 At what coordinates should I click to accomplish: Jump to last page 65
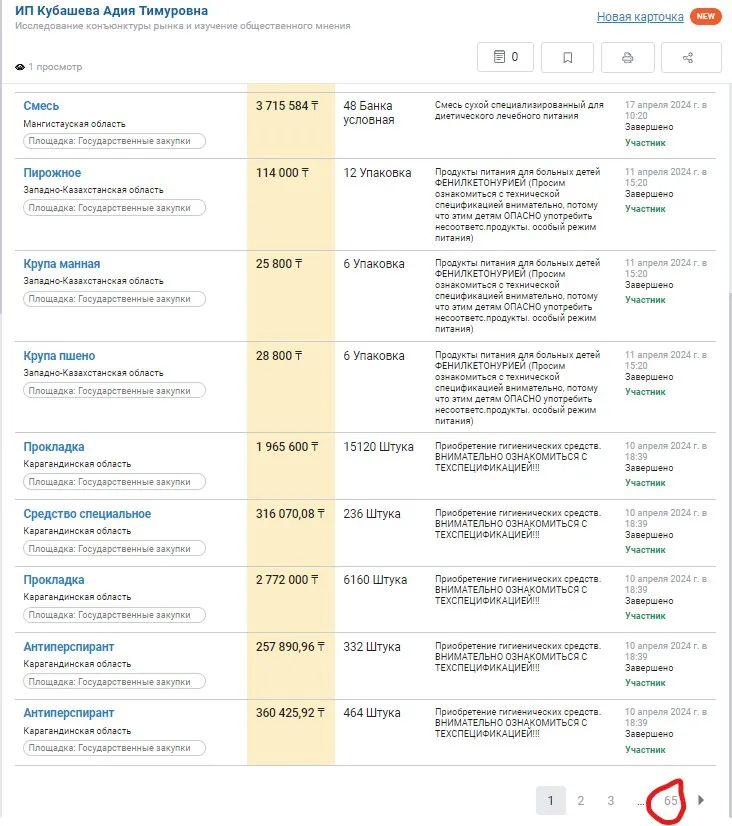pos(670,800)
